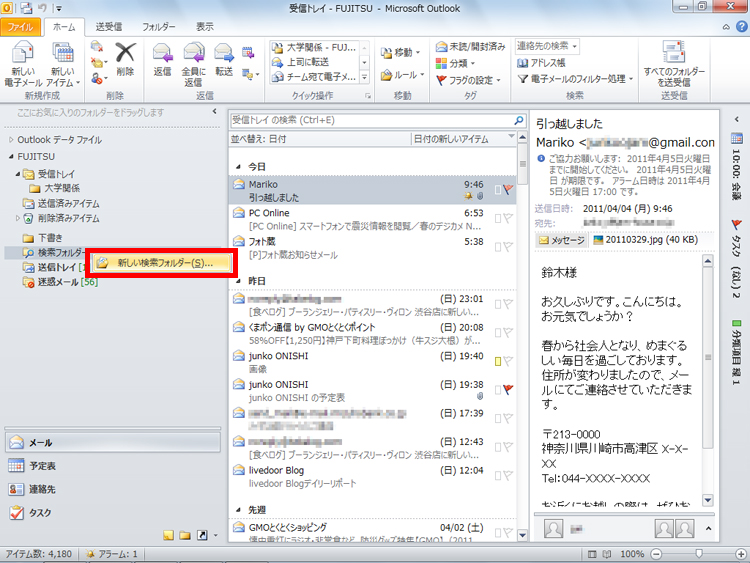Select the フォルダー ribbon tab
This screenshot has width=750, height=563.
tap(159, 27)
